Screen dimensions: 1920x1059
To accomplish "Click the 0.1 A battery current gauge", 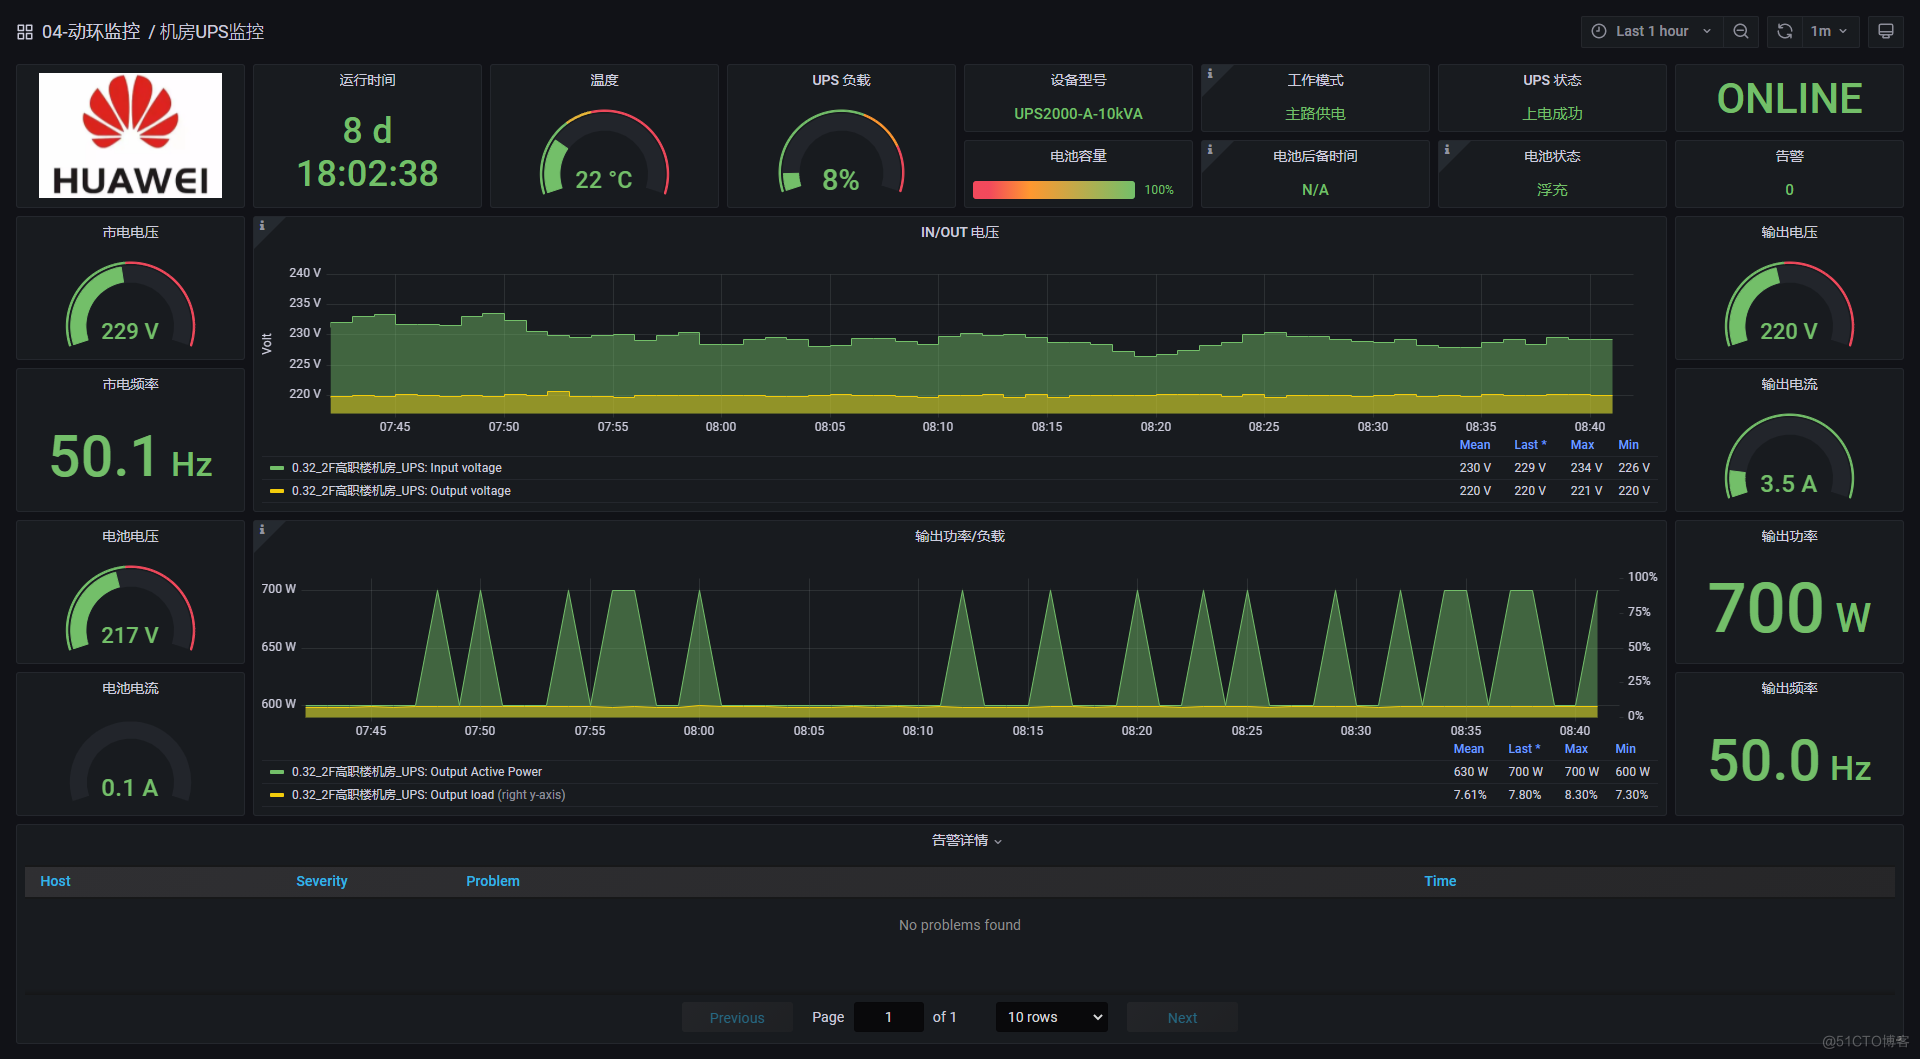I will (130, 760).
